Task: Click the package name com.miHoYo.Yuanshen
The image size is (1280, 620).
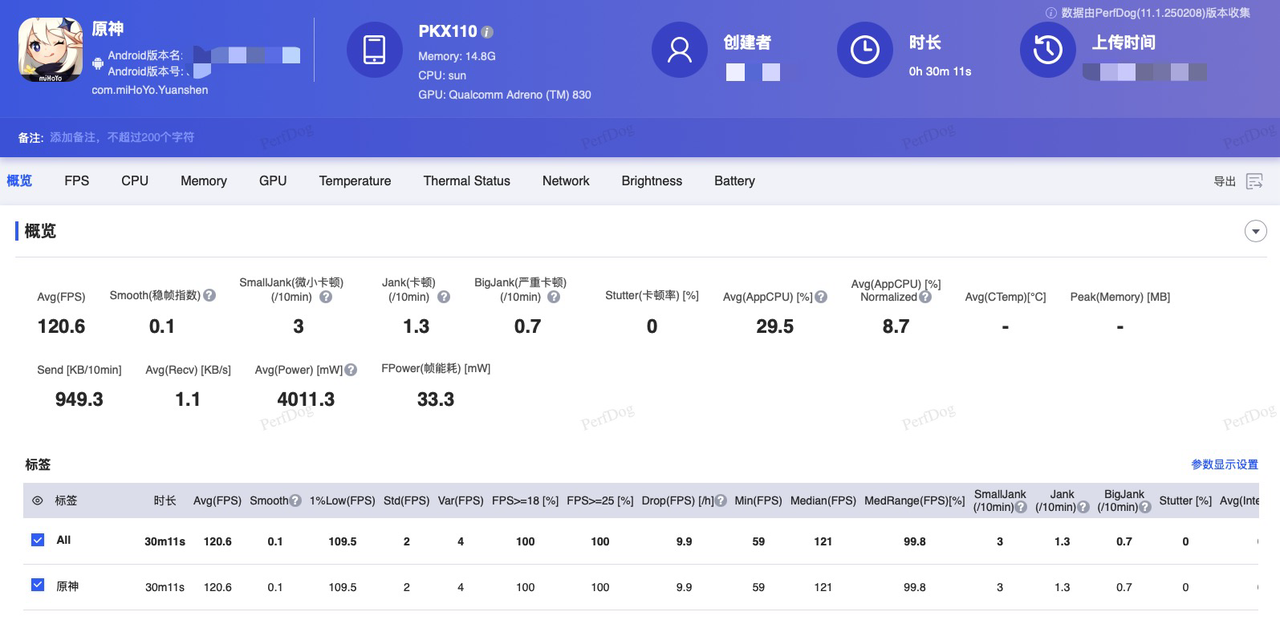Action: 150,90
